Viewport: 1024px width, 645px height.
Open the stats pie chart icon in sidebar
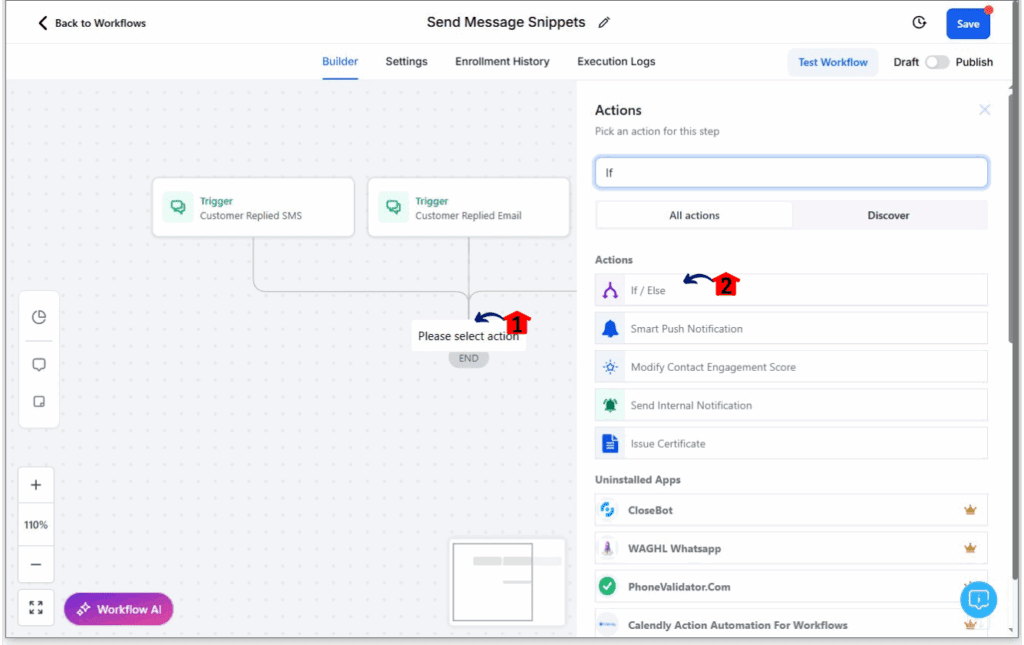pyautogui.click(x=39, y=317)
